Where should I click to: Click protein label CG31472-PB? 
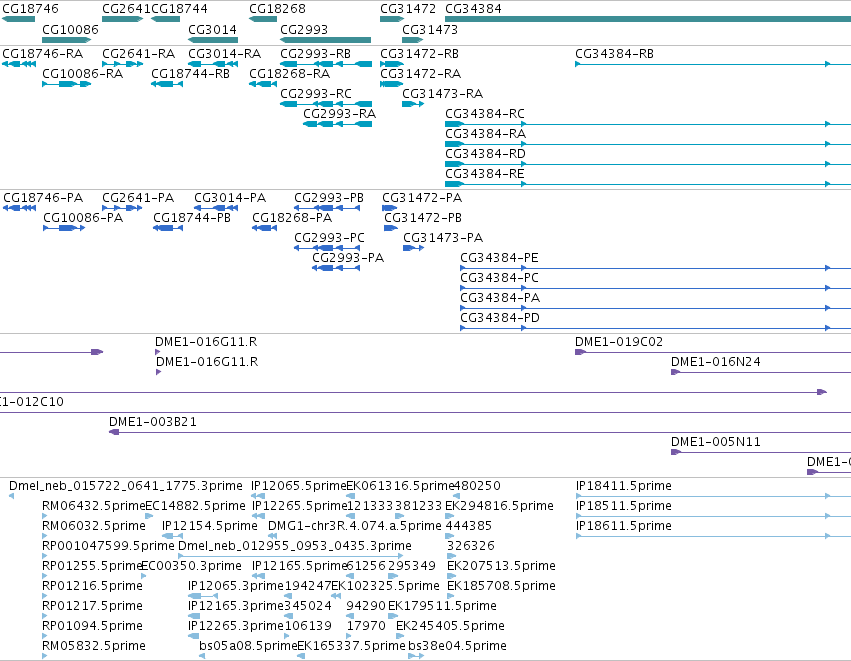pos(423,218)
